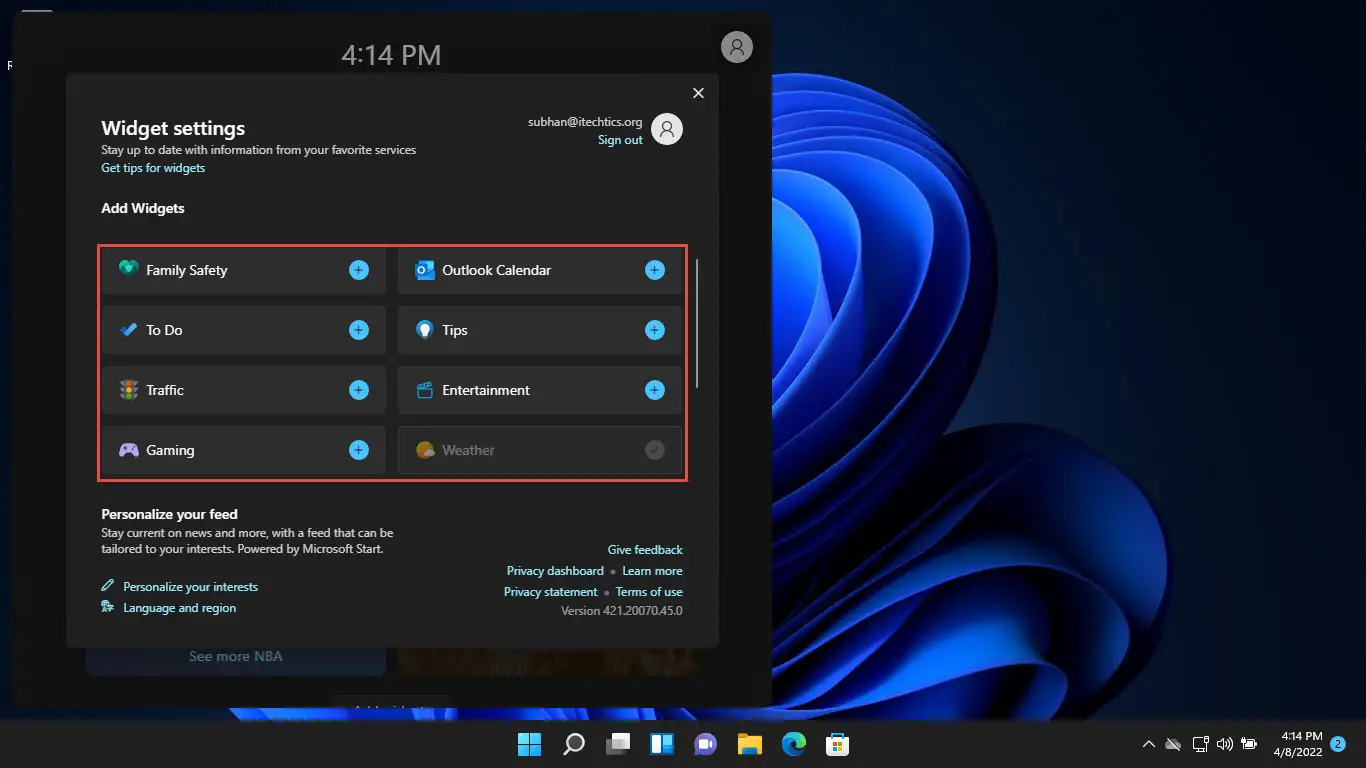Click the subhan@itechtics.org account email
1366x768 pixels.
(585, 122)
